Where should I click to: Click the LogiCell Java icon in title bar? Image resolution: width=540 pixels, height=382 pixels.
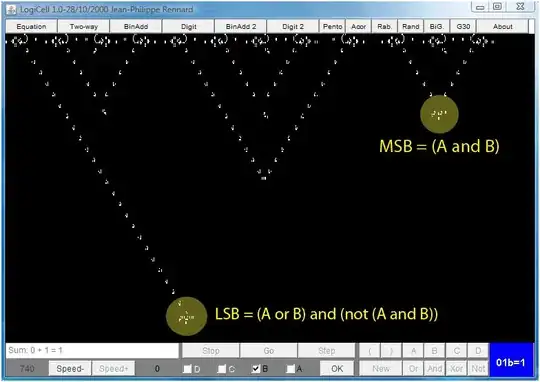12,10
